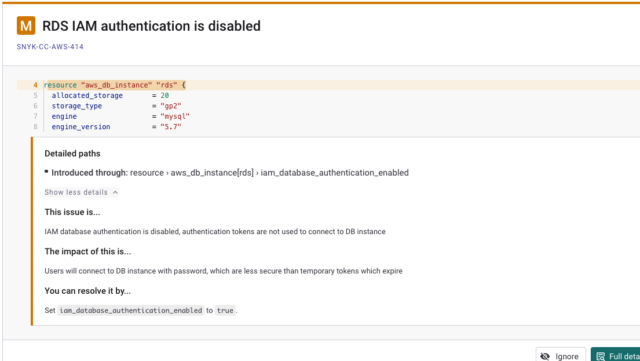Open the SNYK-CC-AWS-414 rule link

coord(50,47)
